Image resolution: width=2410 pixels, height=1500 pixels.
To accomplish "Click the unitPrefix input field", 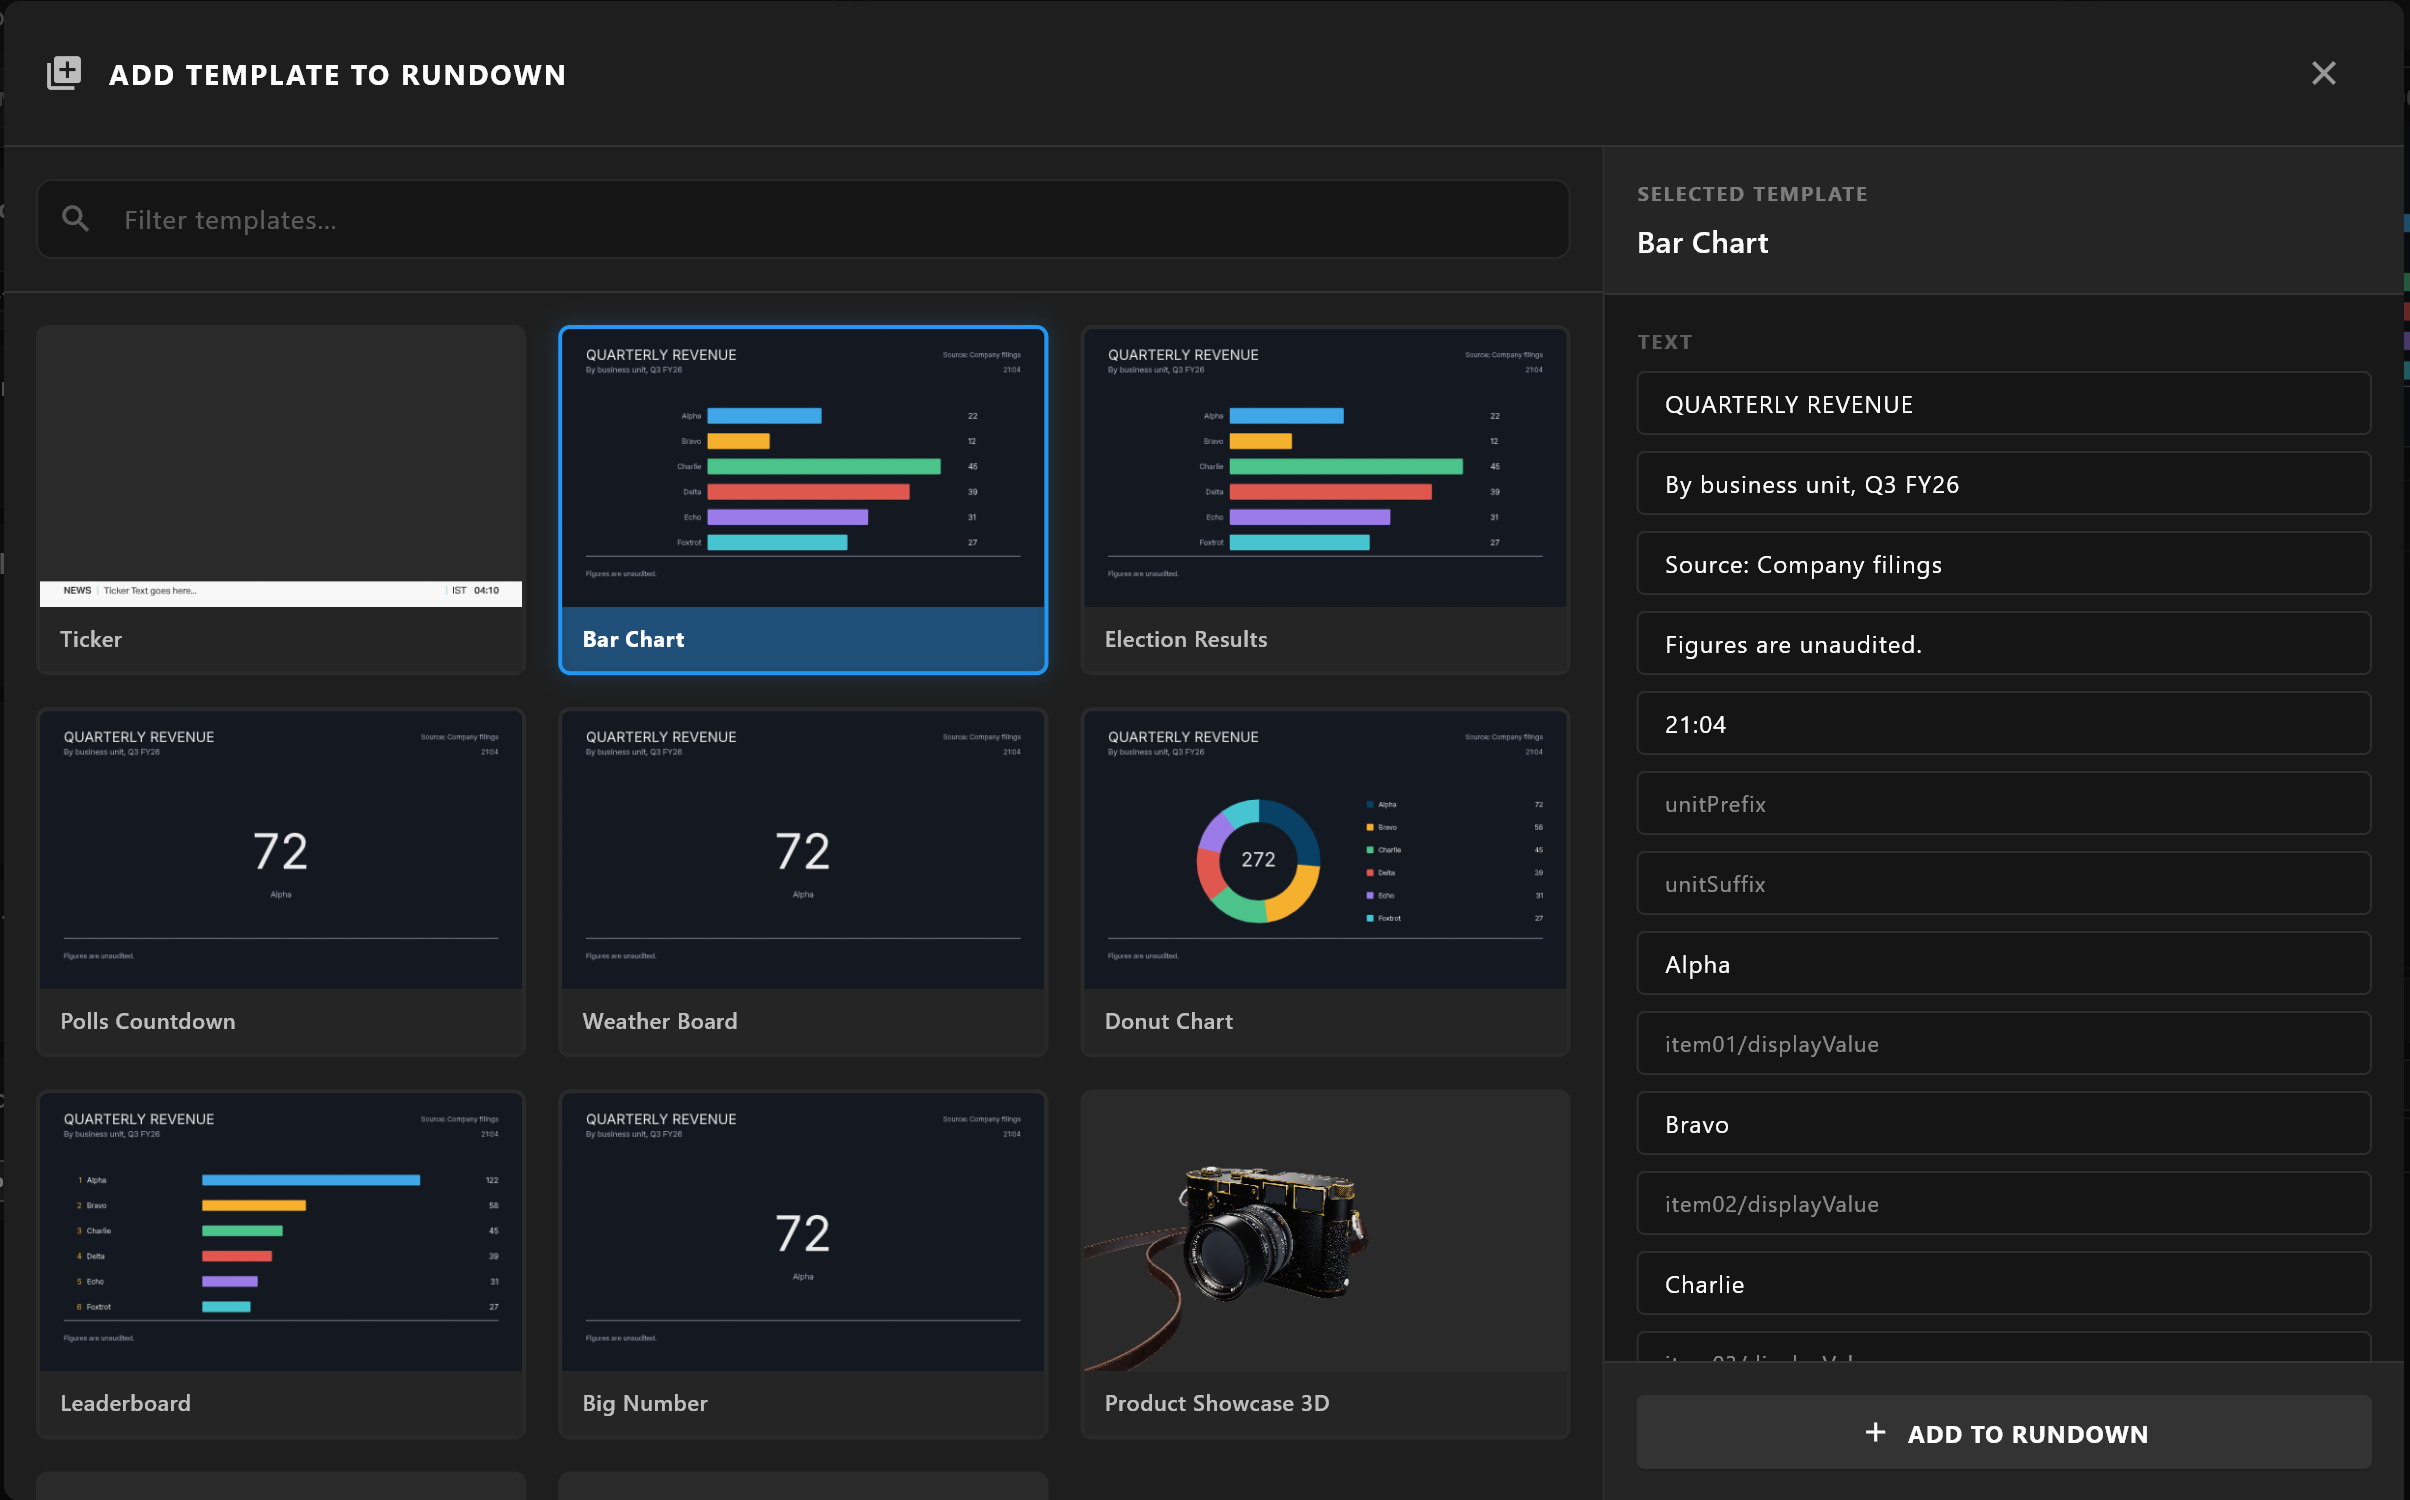I will (x=2004, y=804).
